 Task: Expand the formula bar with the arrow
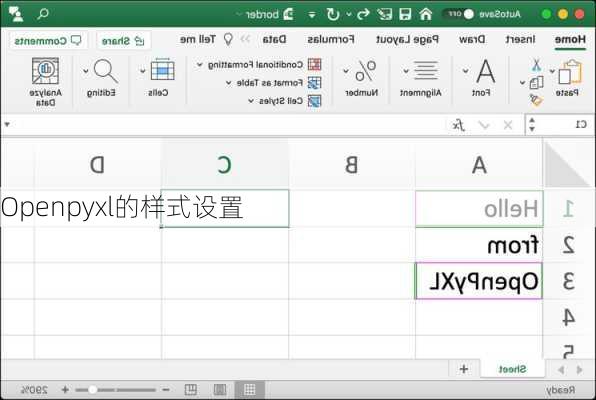pos(7,124)
